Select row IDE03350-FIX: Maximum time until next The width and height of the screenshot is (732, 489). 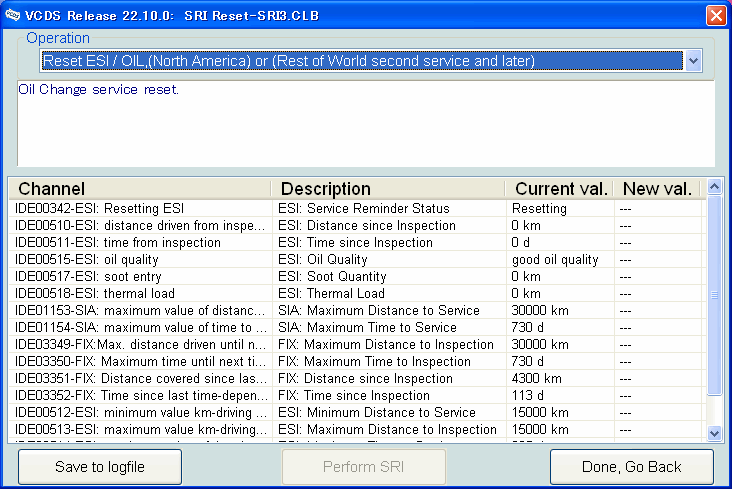point(357,361)
